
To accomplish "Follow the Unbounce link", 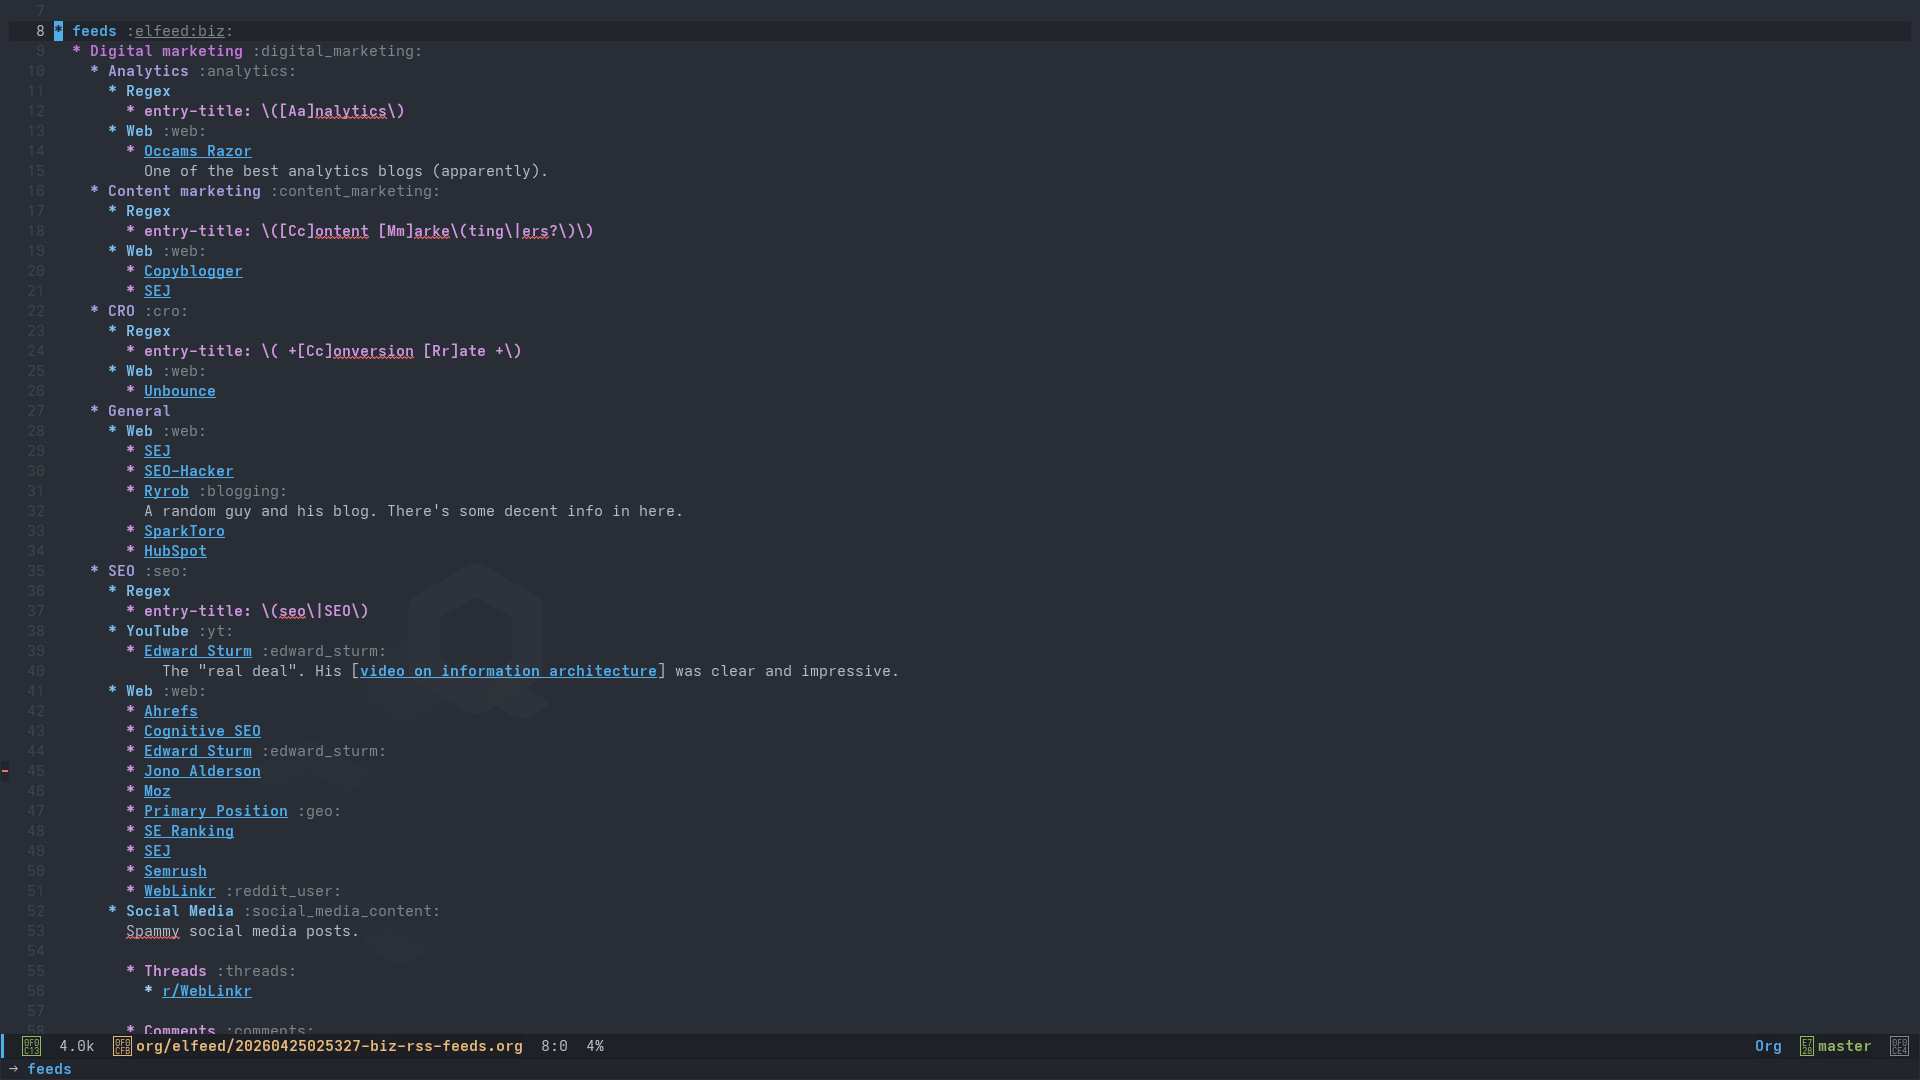I will point(180,391).
